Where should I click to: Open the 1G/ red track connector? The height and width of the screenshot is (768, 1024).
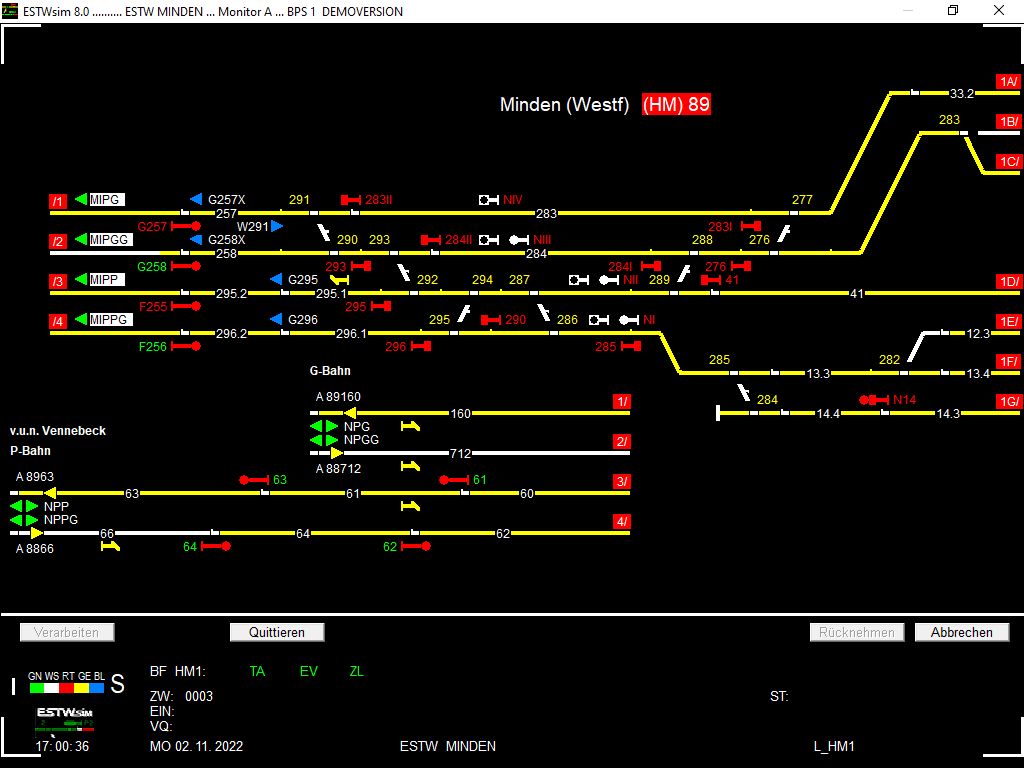[1008, 401]
